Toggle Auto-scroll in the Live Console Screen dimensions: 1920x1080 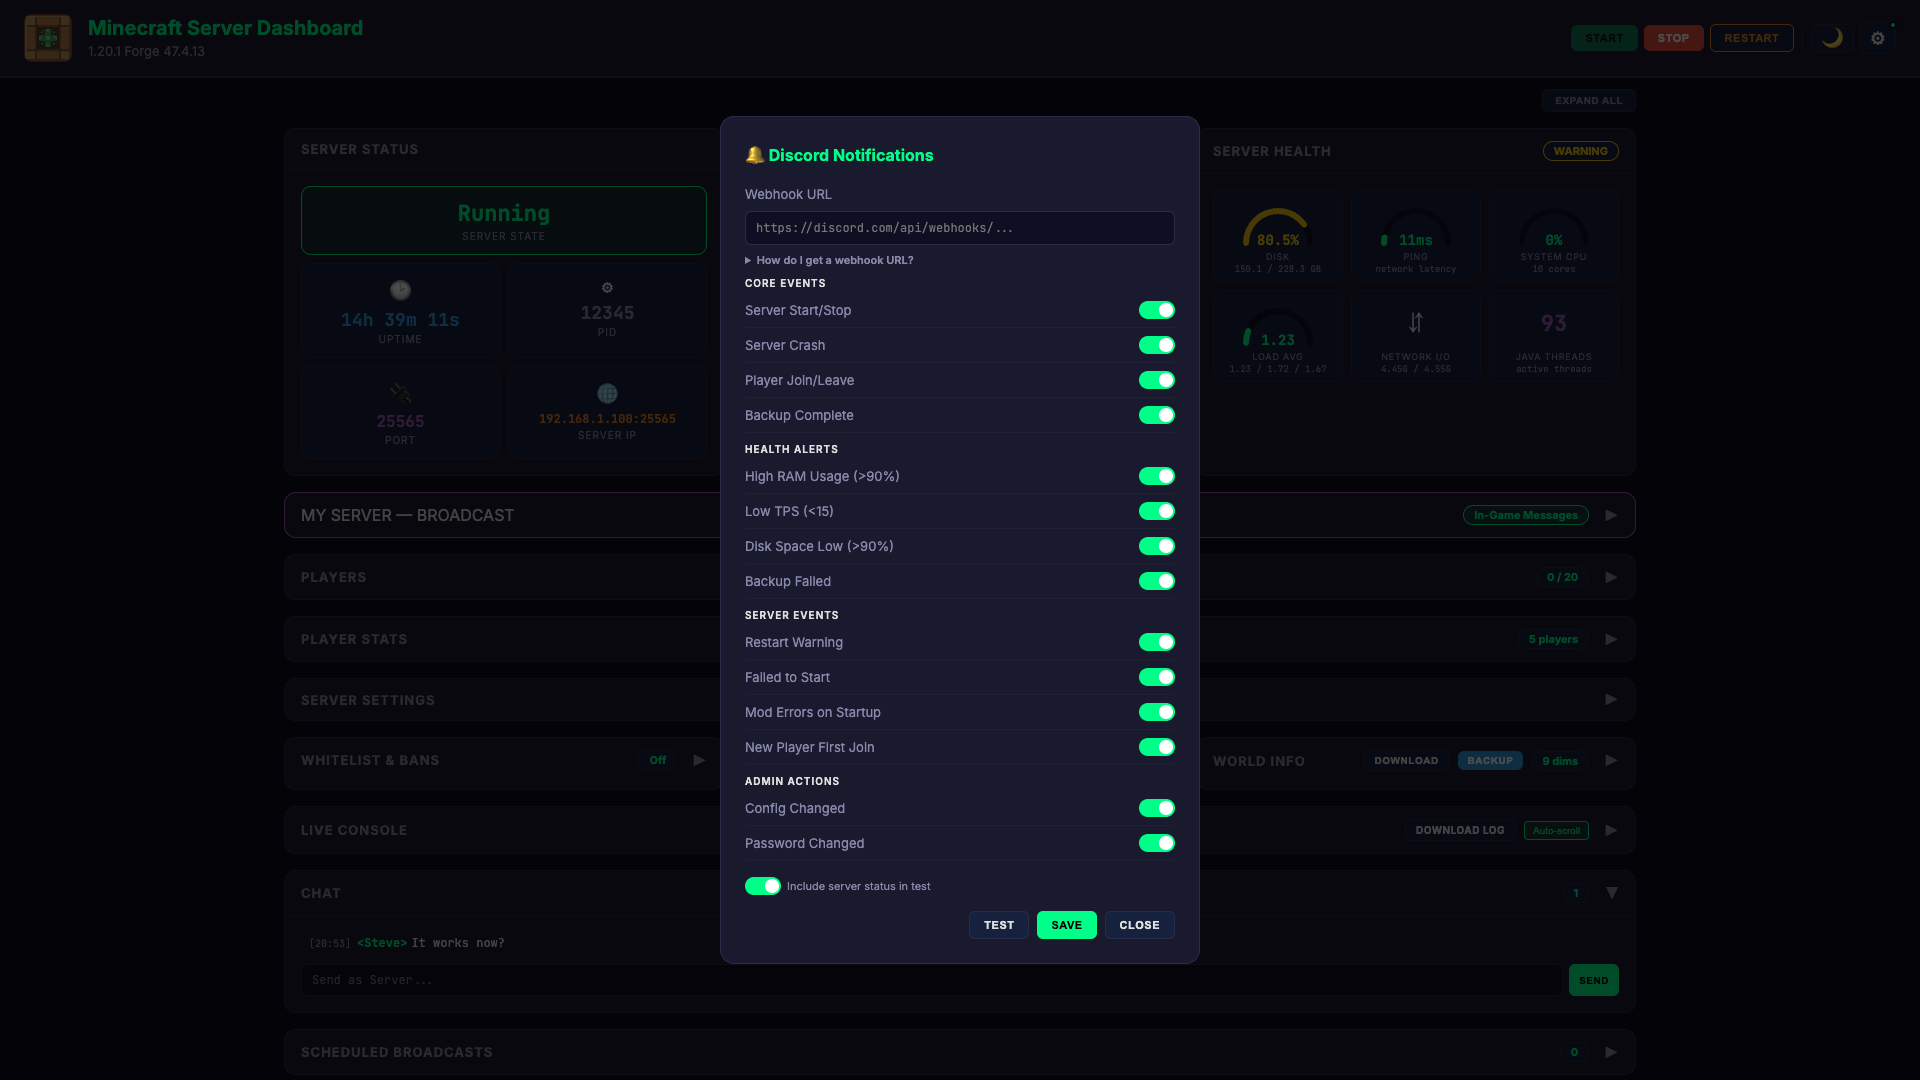coord(1556,830)
